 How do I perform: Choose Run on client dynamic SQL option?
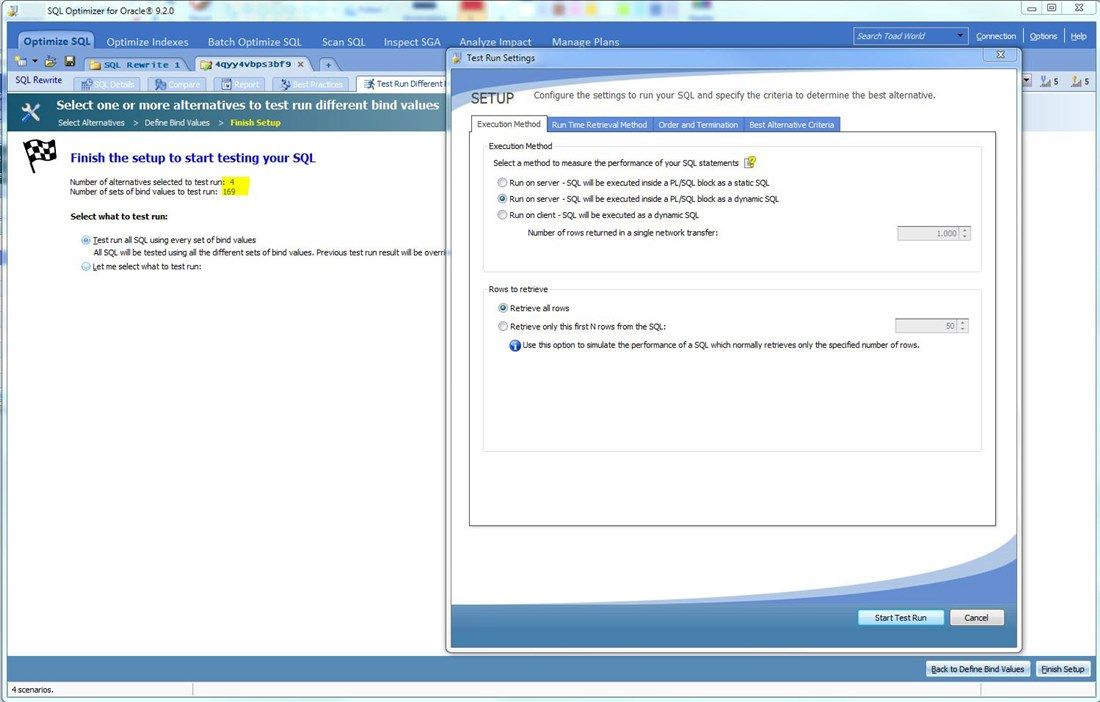coord(502,215)
